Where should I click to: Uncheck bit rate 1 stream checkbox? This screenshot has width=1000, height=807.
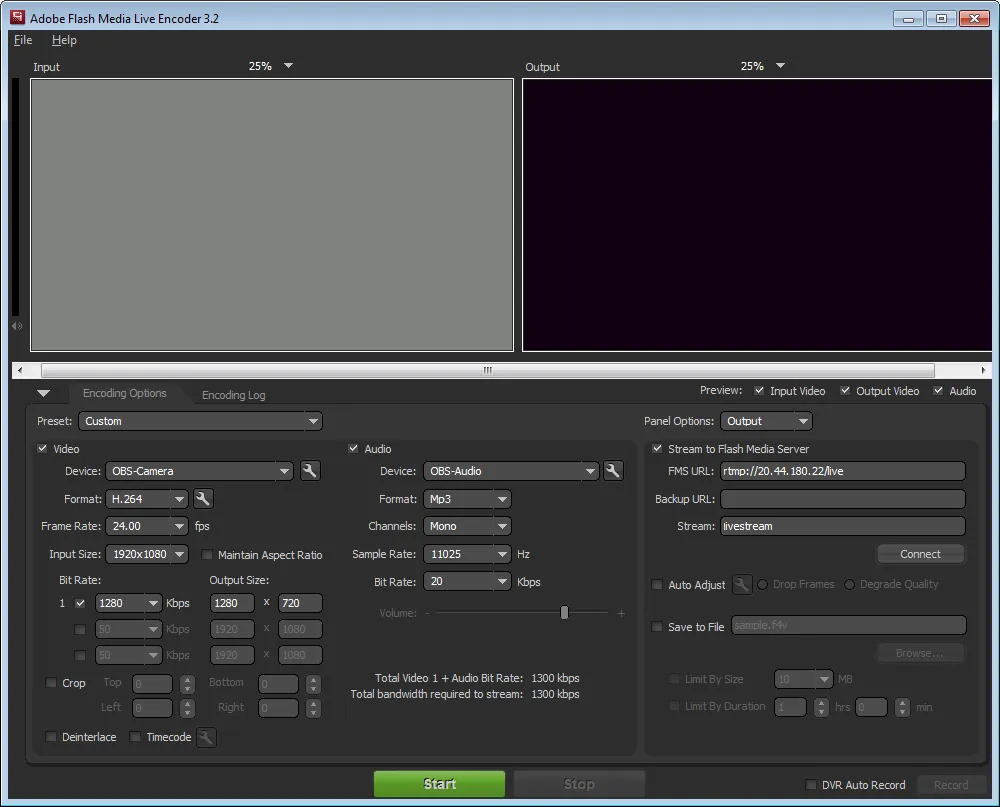click(x=80, y=603)
